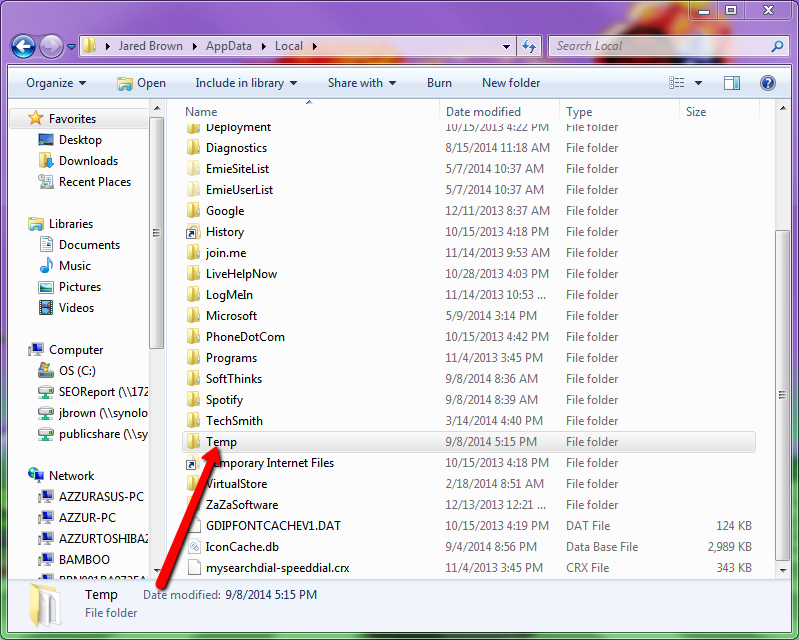This screenshot has height=640, width=799.
Task: Select the Programs folder icon
Action: (x=193, y=358)
